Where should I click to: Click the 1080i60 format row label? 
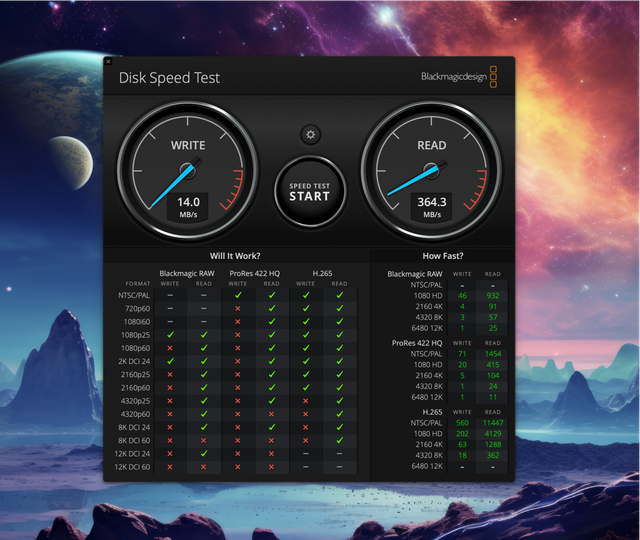tap(137, 322)
